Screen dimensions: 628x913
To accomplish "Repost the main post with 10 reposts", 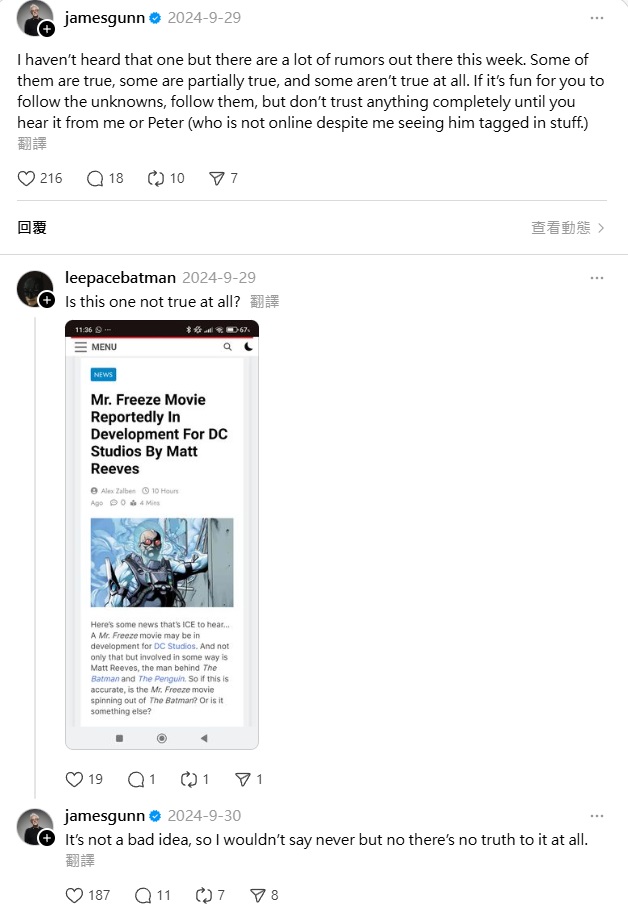I will coord(156,178).
